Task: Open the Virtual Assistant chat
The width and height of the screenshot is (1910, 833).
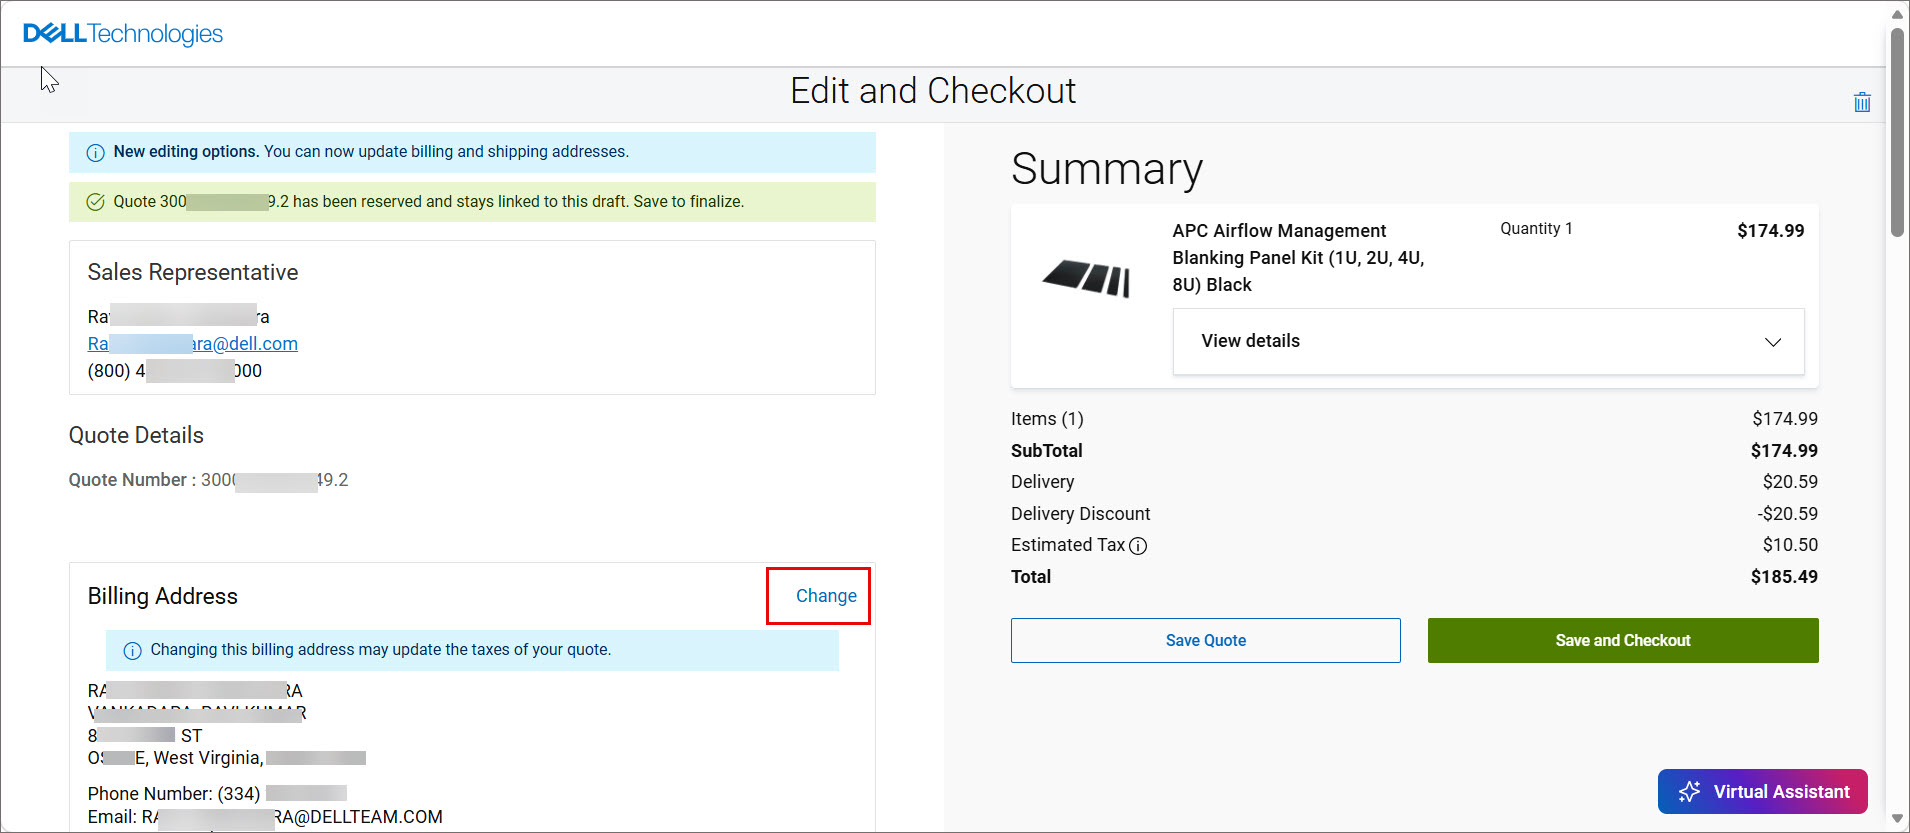Action: pyautogui.click(x=1763, y=792)
